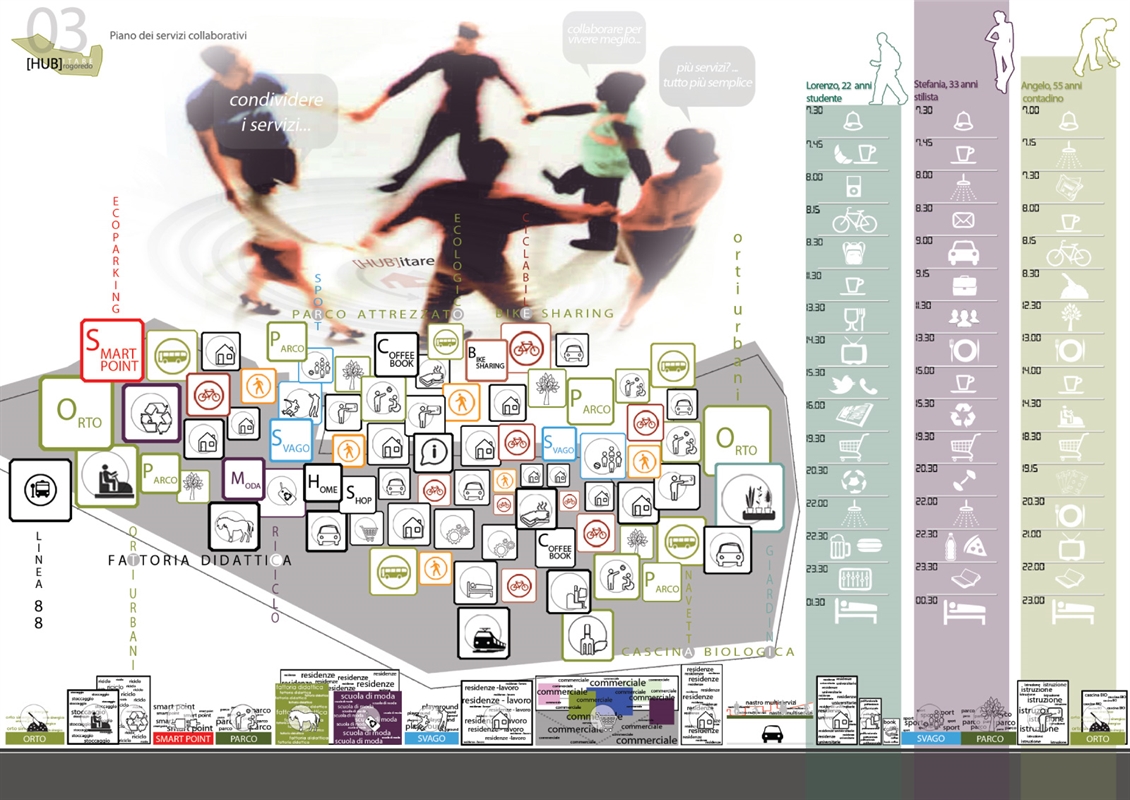The width and height of the screenshot is (1130, 800).
Task: Click the bus stop tile above LINEA 88
Action: click(x=40, y=490)
